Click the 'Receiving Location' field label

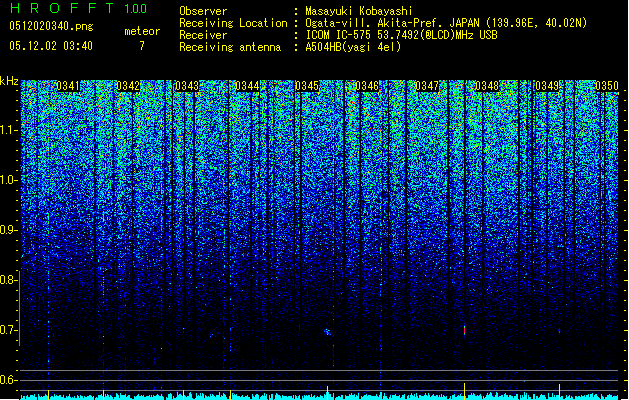[233, 23]
